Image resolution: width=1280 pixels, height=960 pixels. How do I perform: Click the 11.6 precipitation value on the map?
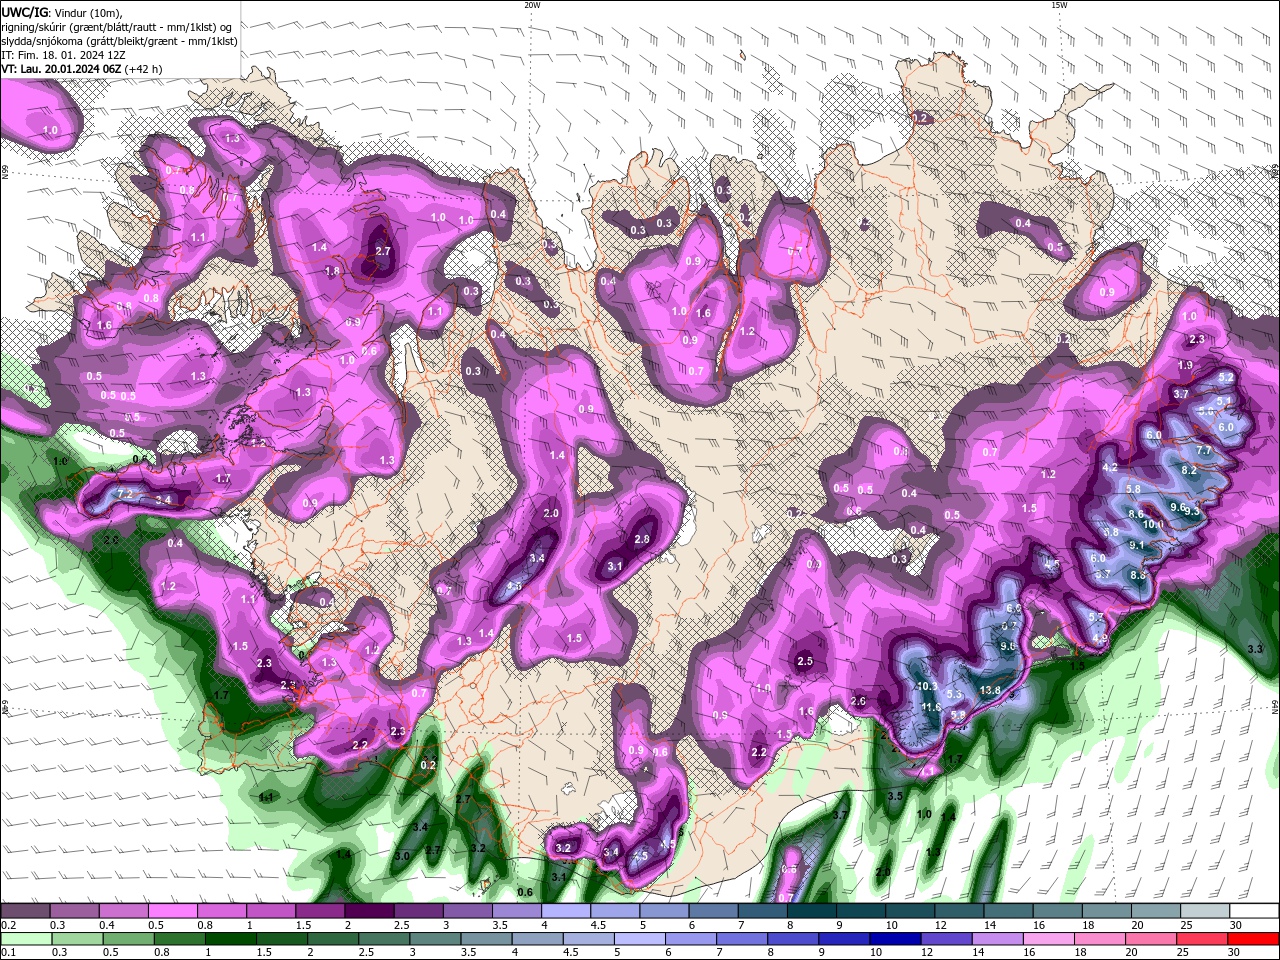pyautogui.click(x=931, y=707)
